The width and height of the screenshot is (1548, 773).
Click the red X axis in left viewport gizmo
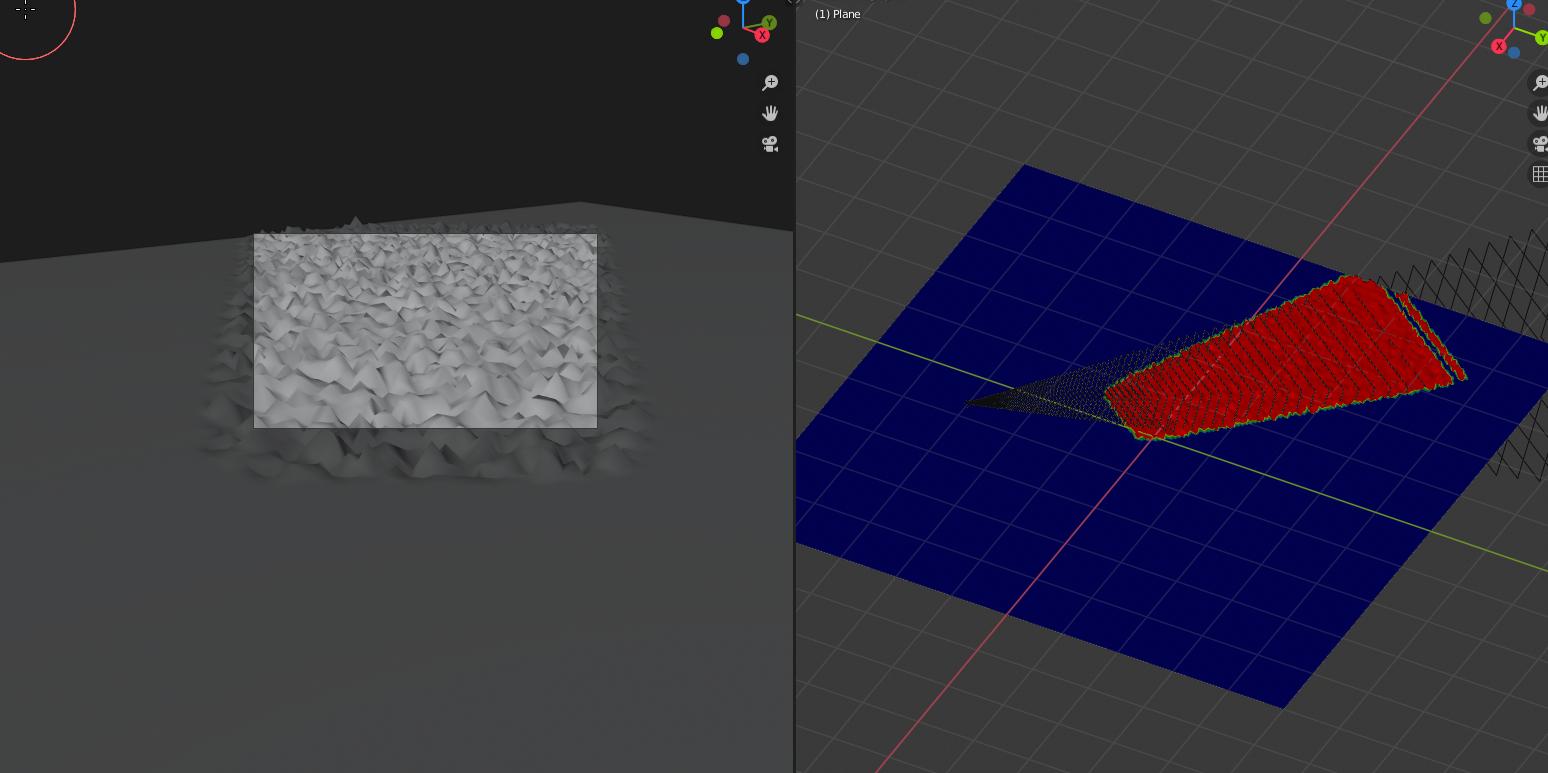pos(762,35)
